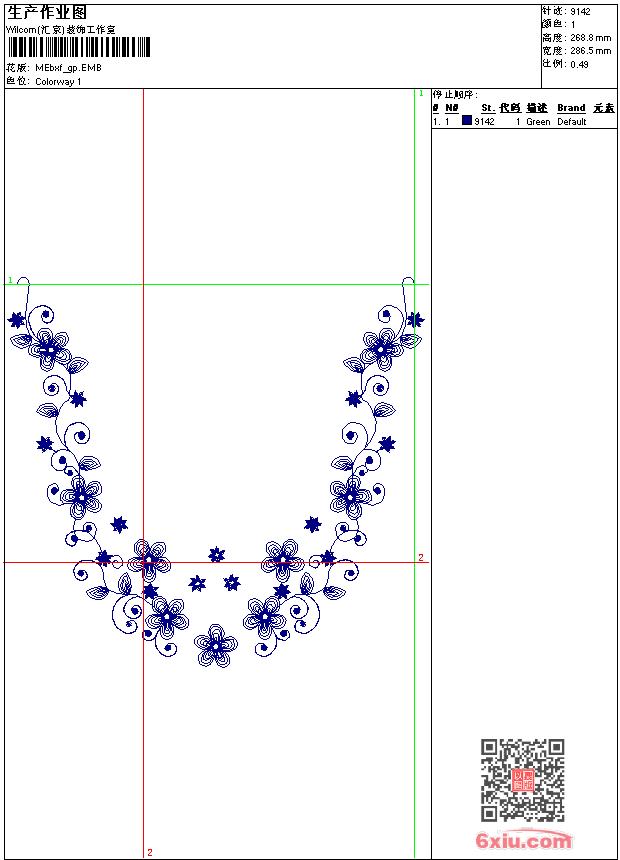This screenshot has height=860, width=620.
Task: Select the '9142' value in the stop-sequence row
Action: pyautogui.click(x=484, y=122)
